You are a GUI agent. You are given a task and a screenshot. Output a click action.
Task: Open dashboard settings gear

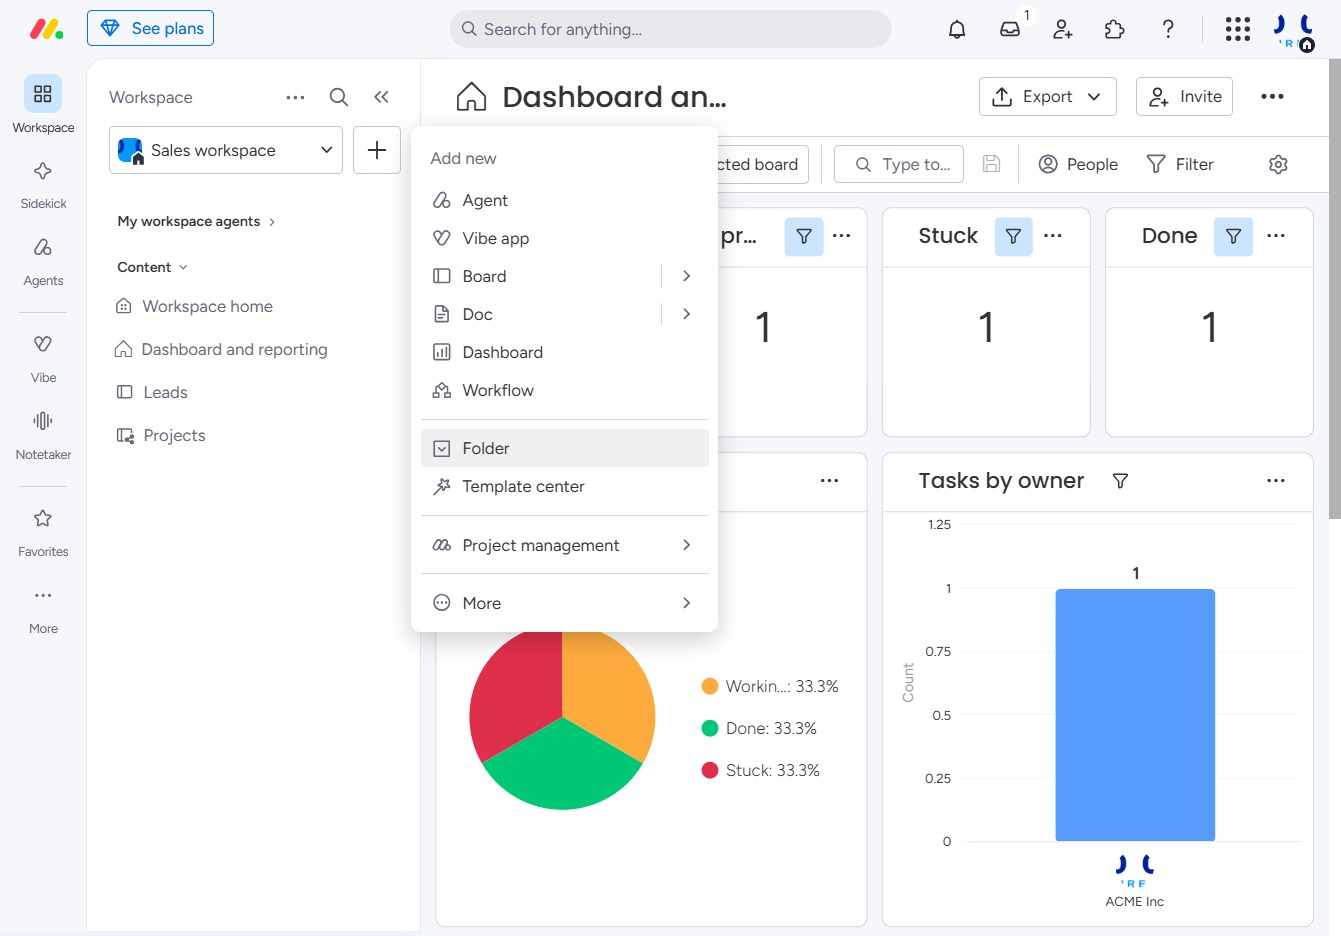pyautogui.click(x=1278, y=164)
